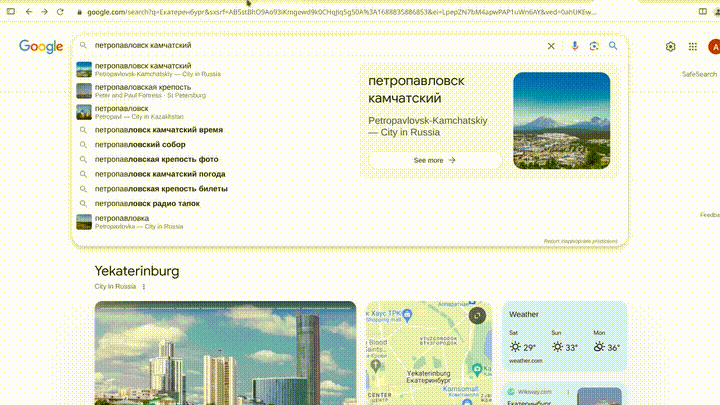The image size is (720, 405).
Task: Expand the map with the fullscreen icon
Action: 477,316
